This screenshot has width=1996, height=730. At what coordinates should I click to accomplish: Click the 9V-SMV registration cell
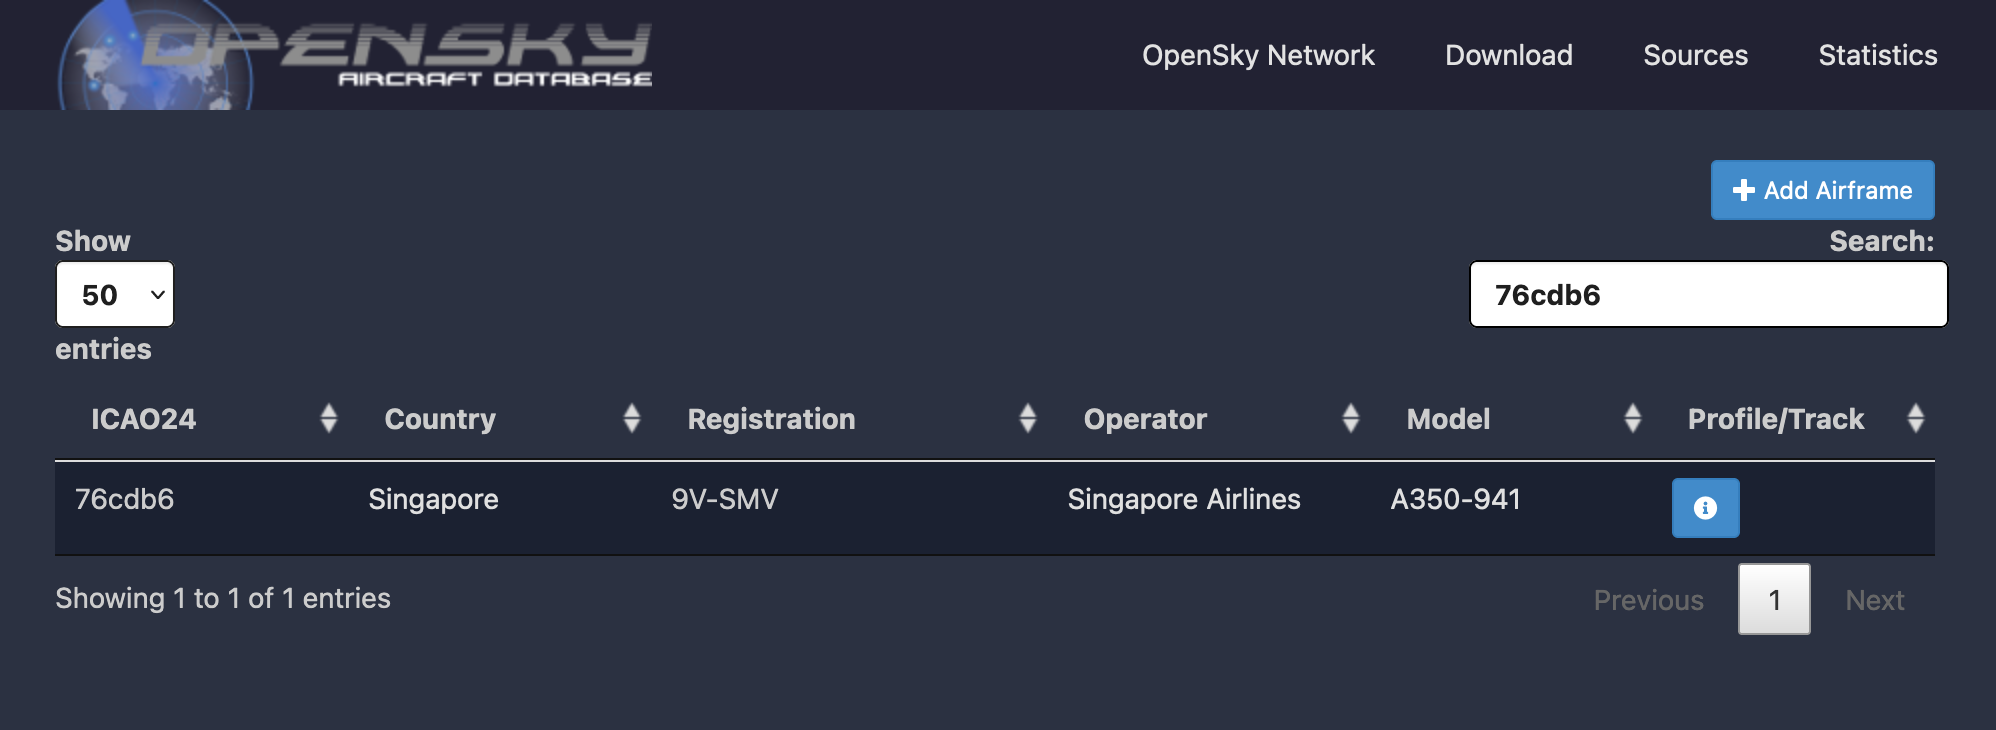725,499
